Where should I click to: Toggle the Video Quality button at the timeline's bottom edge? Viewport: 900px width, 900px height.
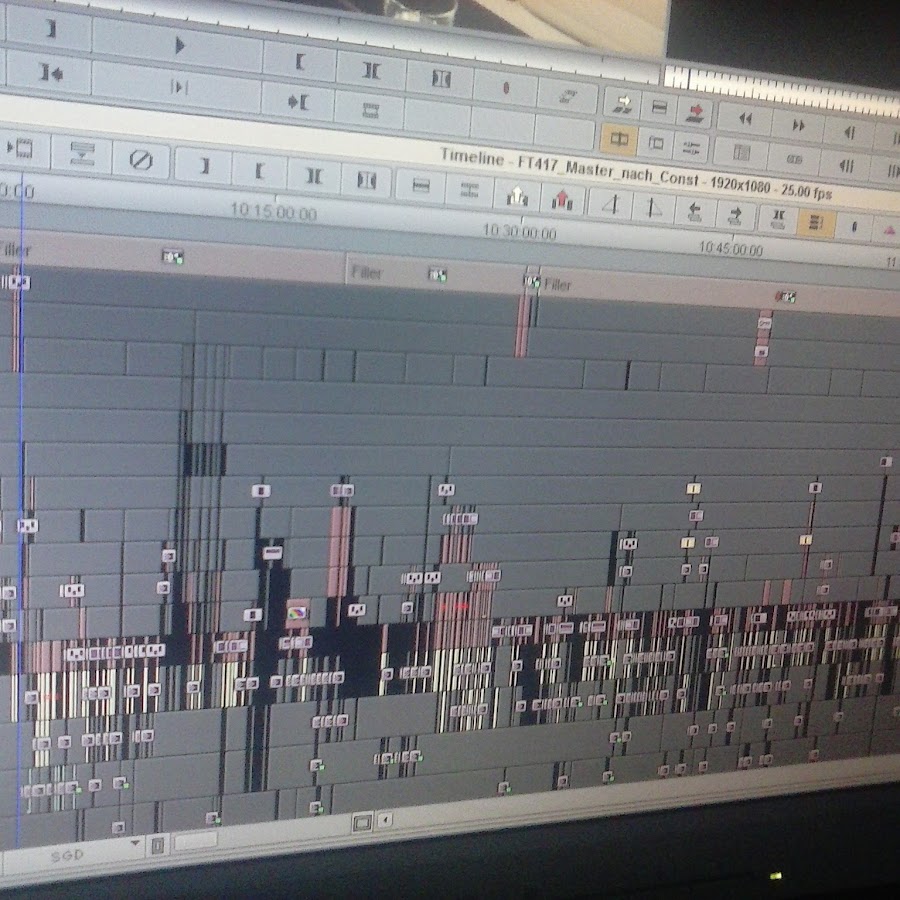pos(362,823)
